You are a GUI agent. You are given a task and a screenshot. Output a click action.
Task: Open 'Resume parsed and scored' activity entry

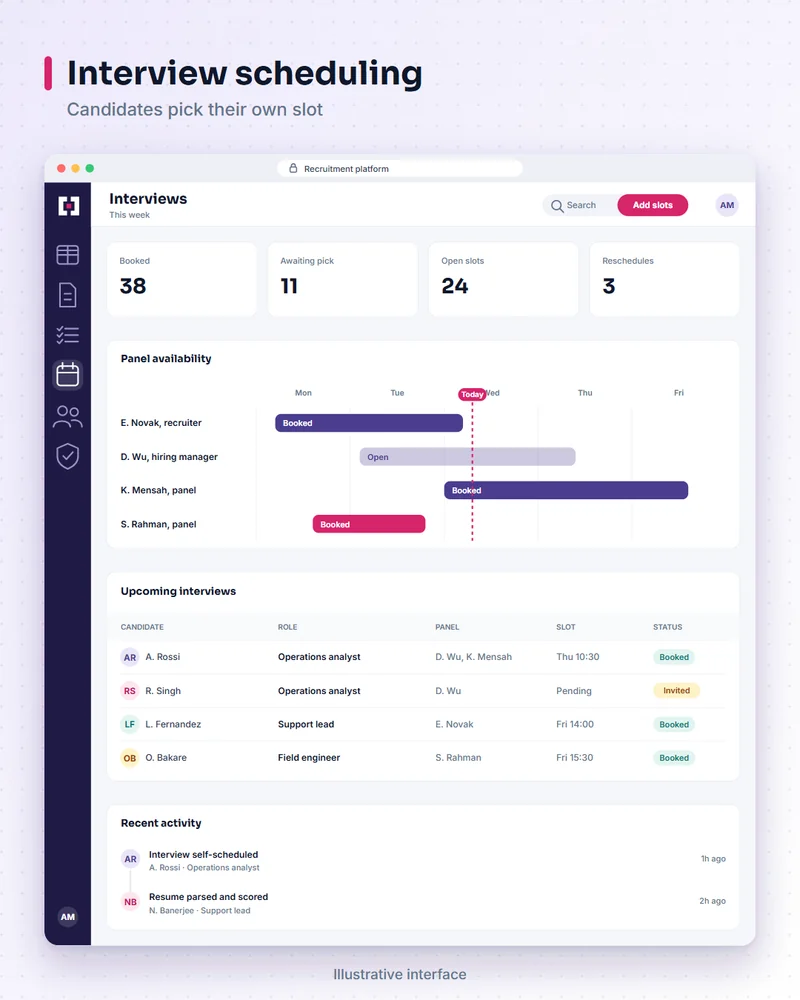tap(208, 897)
